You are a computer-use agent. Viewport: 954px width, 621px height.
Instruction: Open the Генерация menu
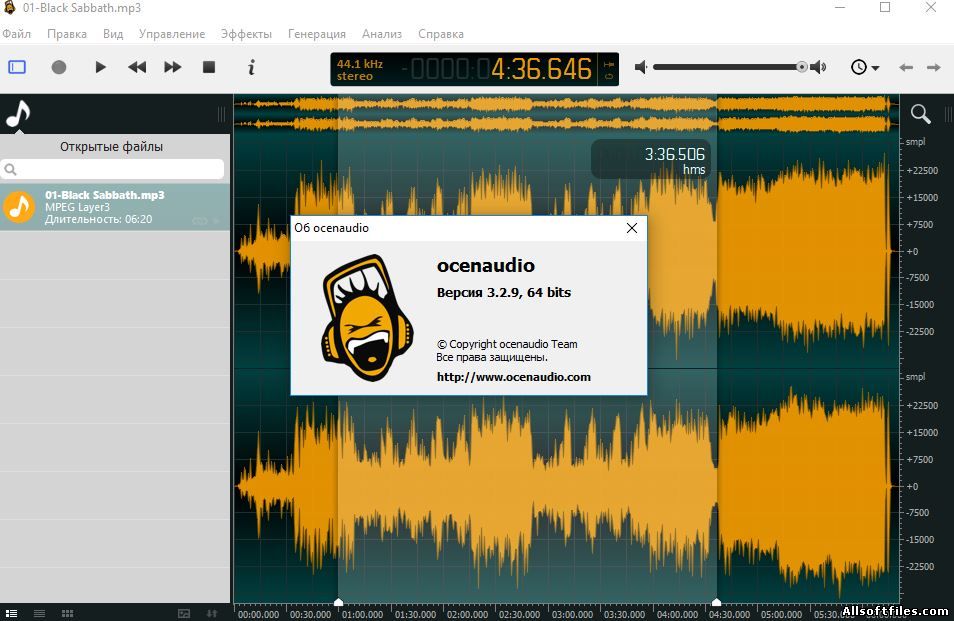pos(316,34)
